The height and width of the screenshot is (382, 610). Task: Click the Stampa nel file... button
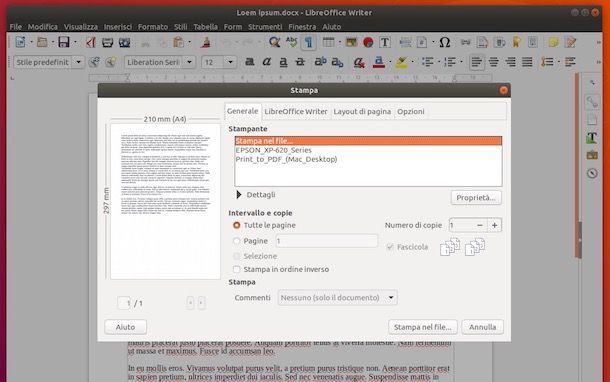(422, 327)
